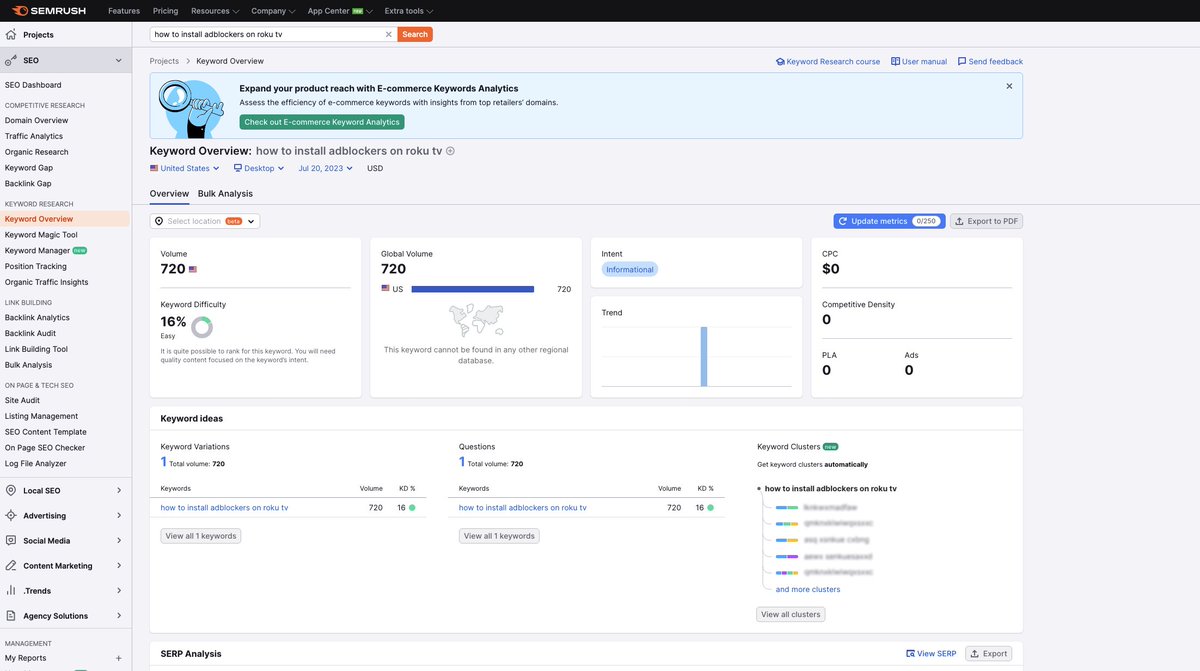This screenshot has width=1200, height=671.
Task: Click Check out E-commerce Keyword Analytics
Action: (x=322, y=122)
